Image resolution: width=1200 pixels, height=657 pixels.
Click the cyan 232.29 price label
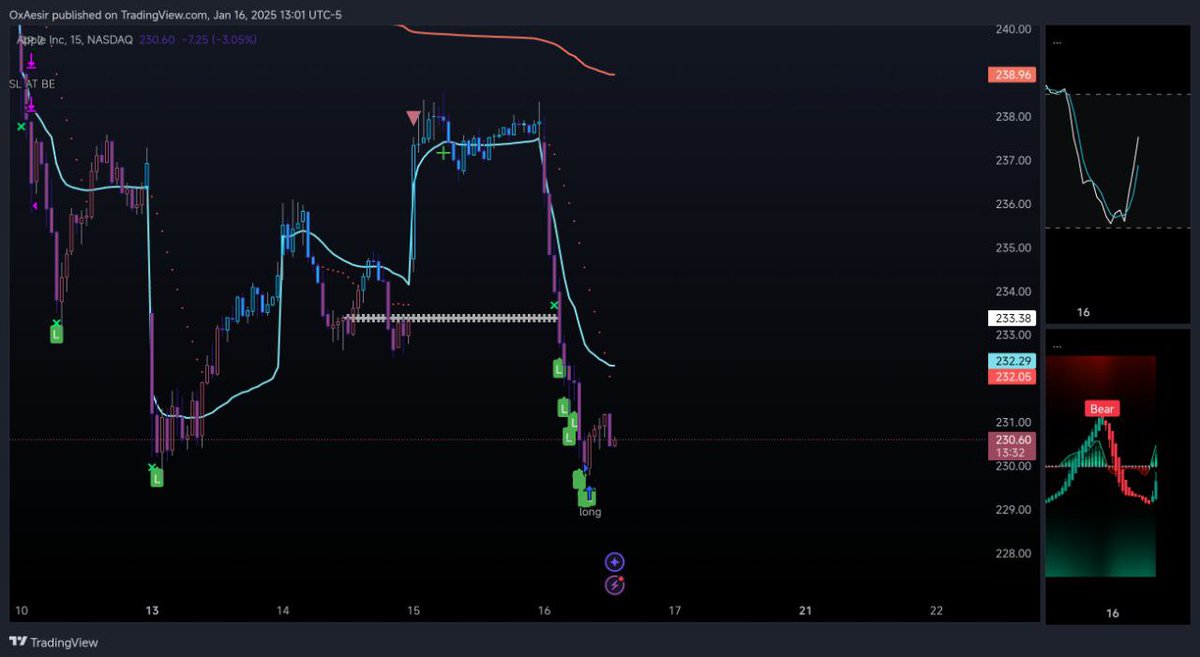[1010, 360]
